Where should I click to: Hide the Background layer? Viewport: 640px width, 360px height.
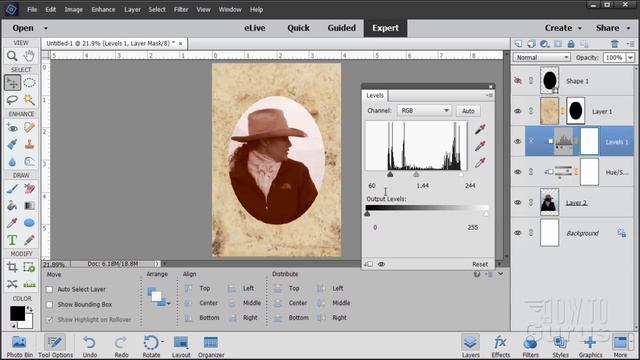(518, 233)
